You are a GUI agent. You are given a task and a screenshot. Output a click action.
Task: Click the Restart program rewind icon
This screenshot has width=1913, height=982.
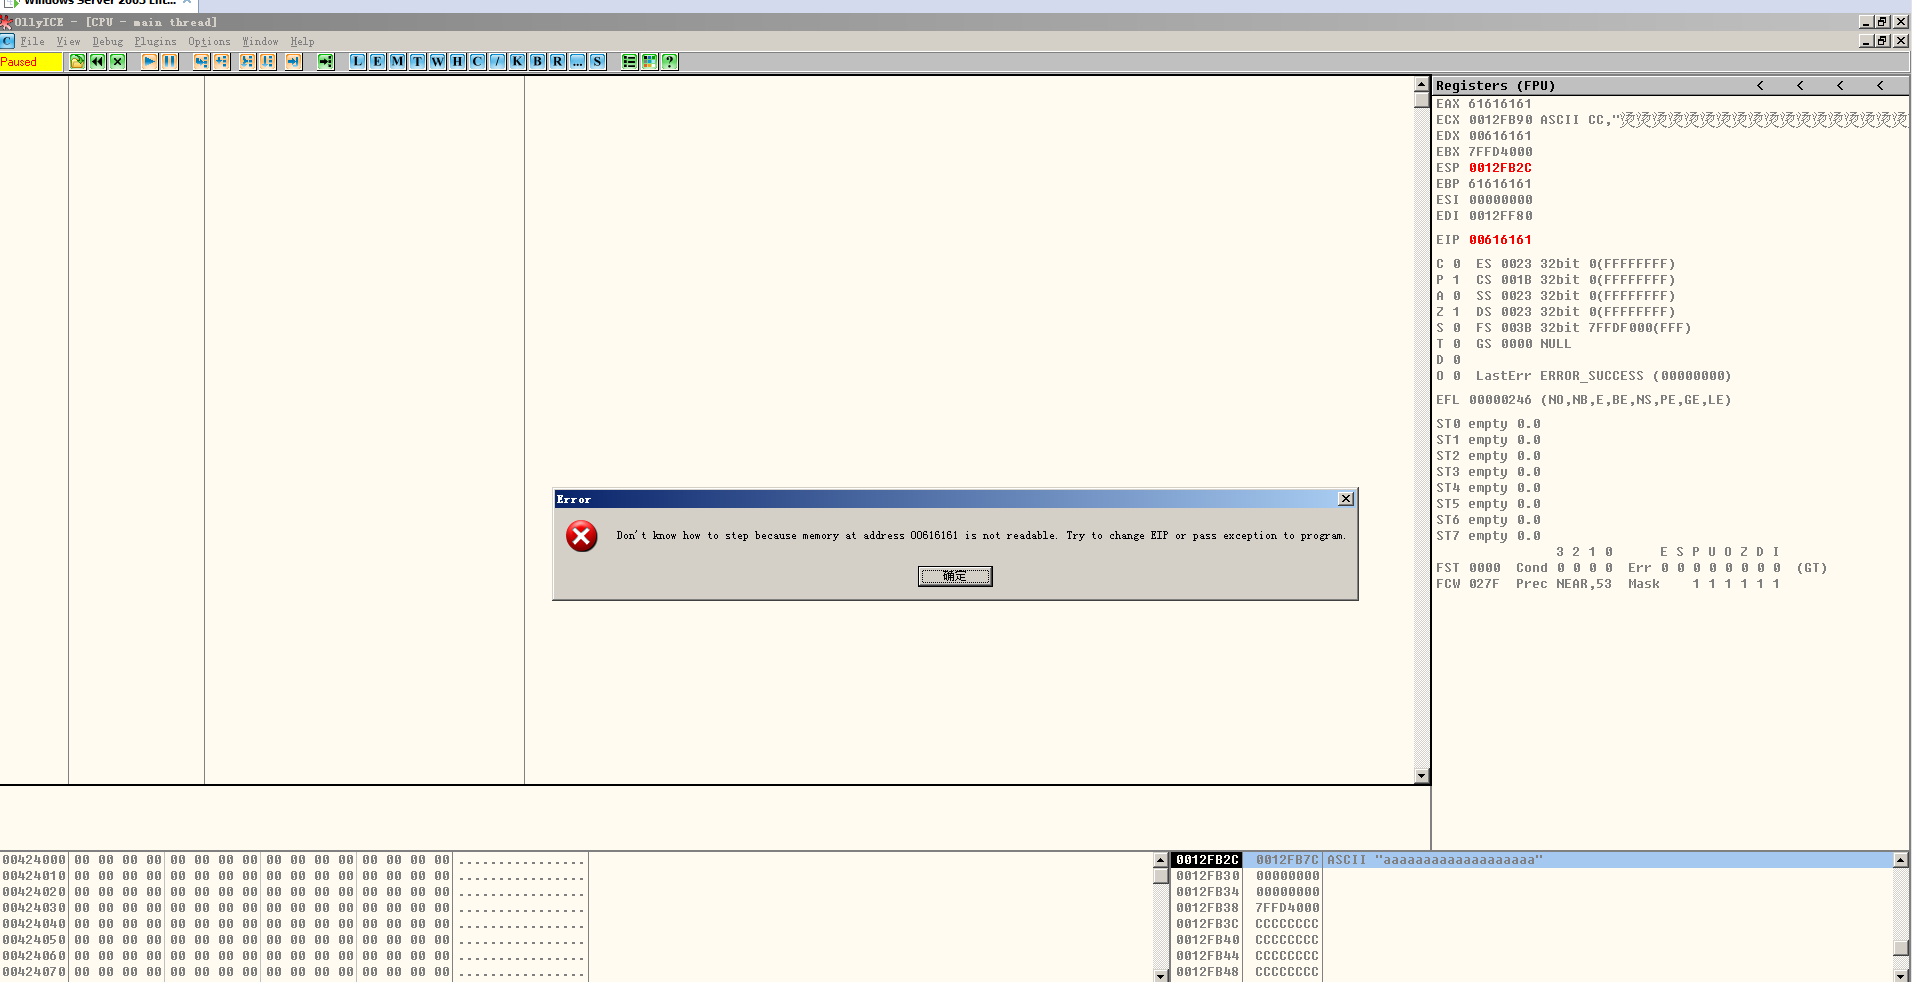(97, 62)
